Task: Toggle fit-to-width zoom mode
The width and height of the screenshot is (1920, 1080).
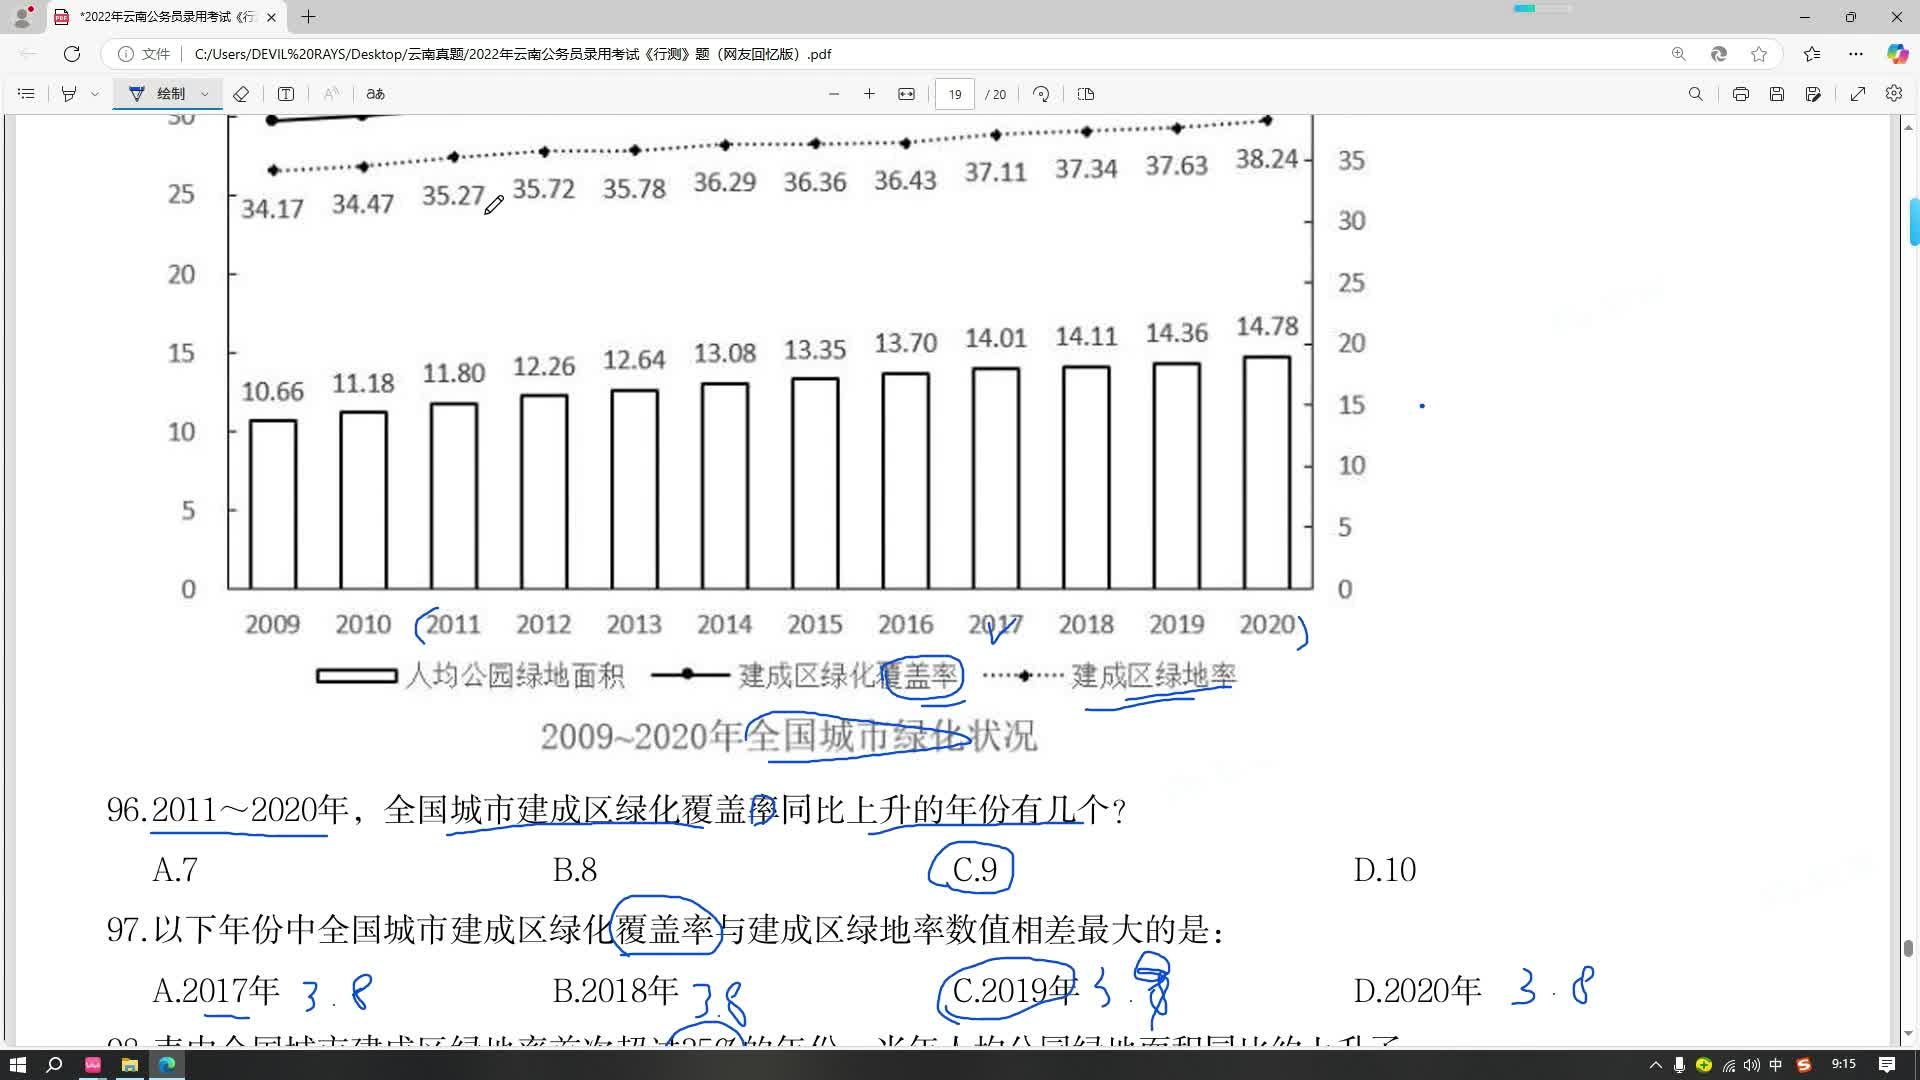Action: [x=906, y=93]
